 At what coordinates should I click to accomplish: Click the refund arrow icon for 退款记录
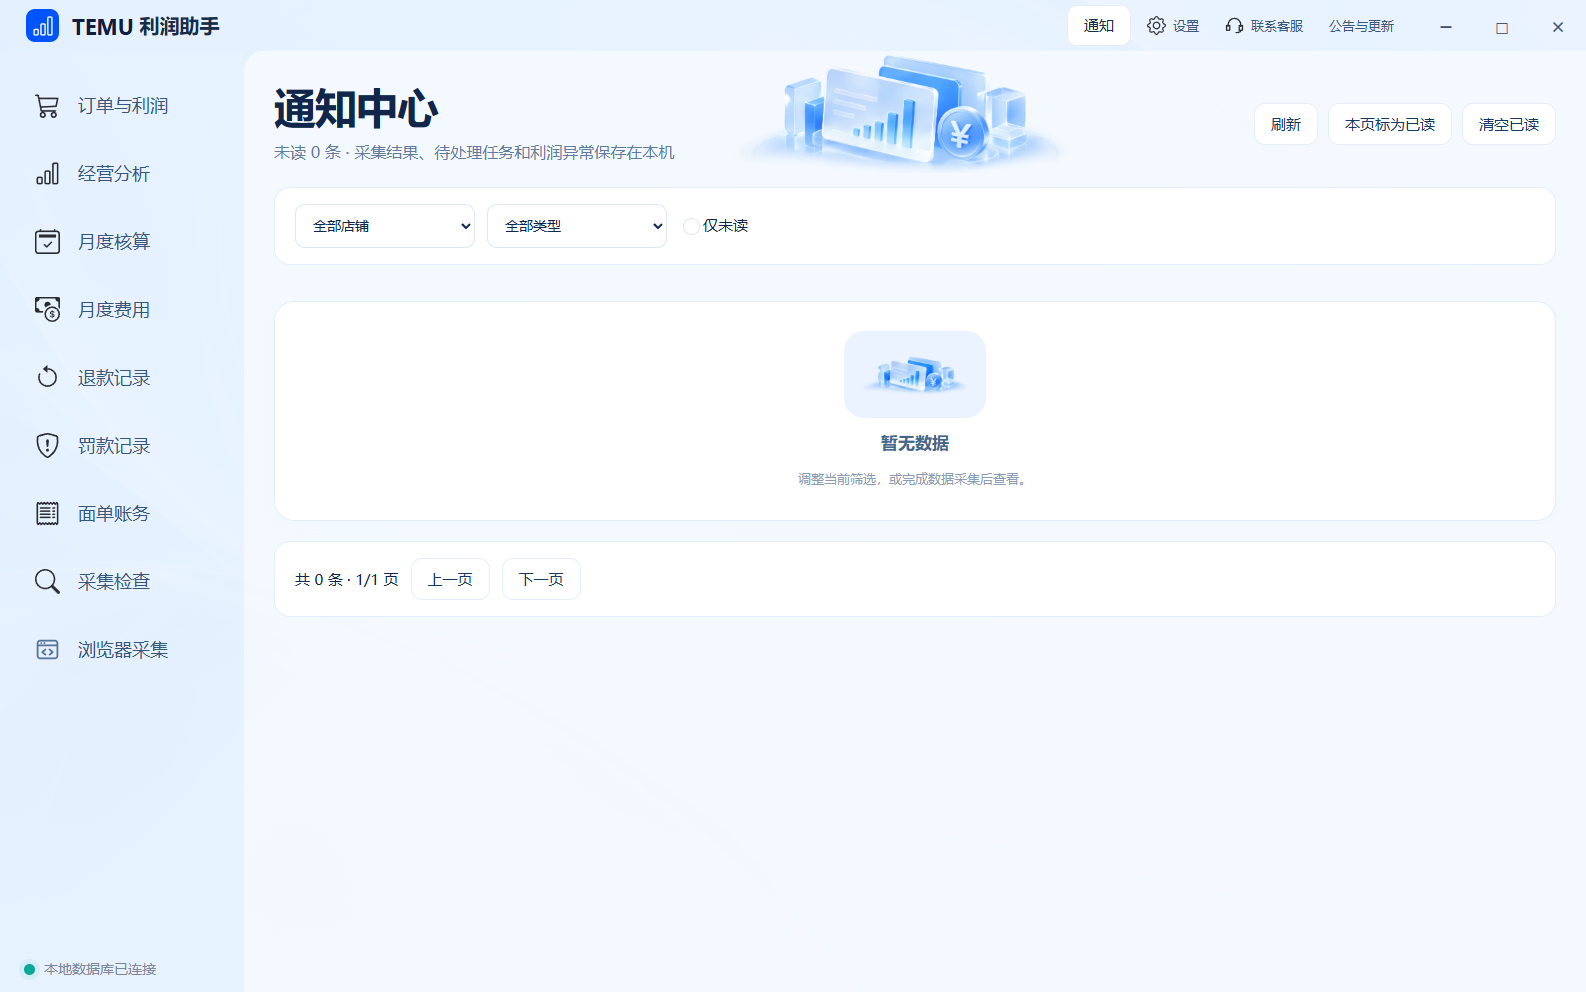pos(47,378)
